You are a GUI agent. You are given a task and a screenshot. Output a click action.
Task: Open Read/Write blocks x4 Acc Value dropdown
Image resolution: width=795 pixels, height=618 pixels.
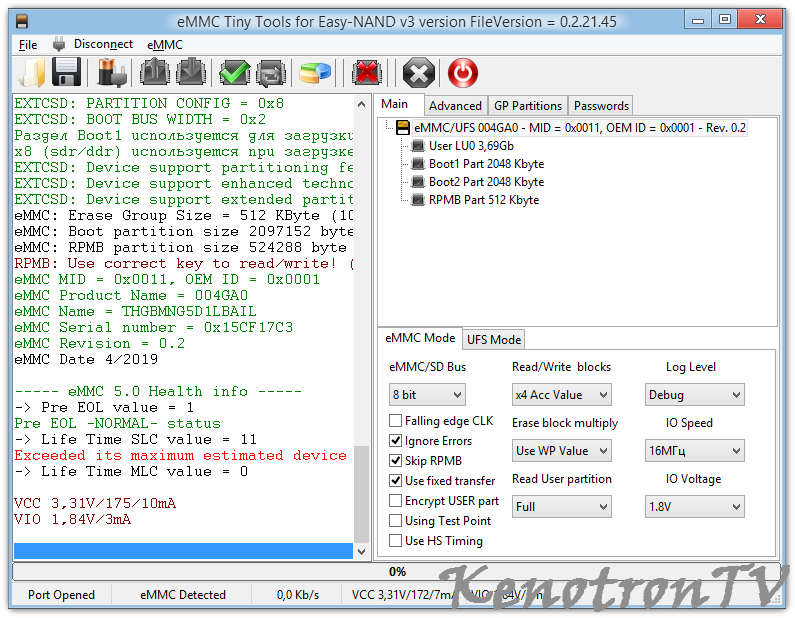pyautogui.click(x=562, y=395)
